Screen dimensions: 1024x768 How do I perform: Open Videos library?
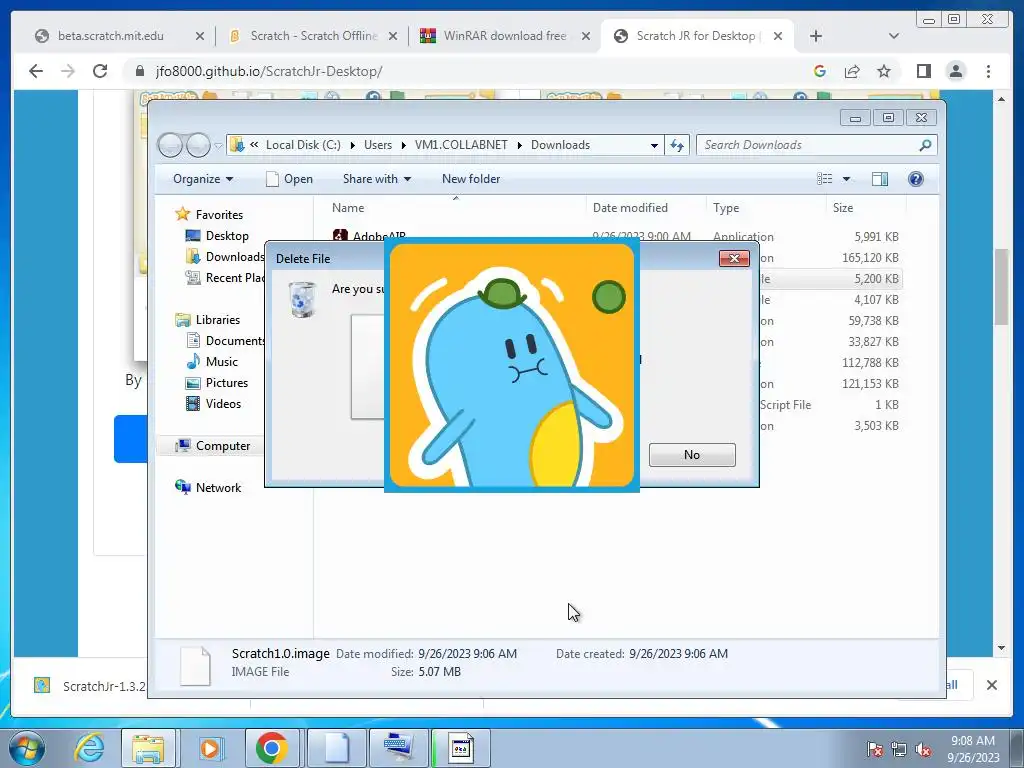pyautogui.click(x=214, y=404)
